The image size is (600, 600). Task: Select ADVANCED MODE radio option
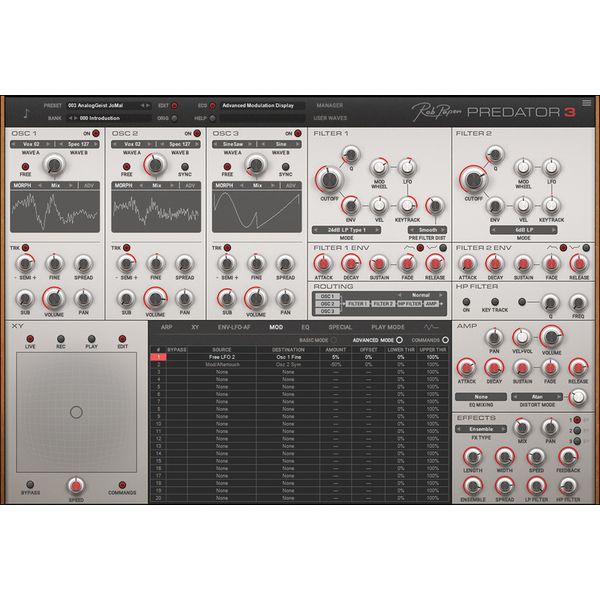coord(399,340)
